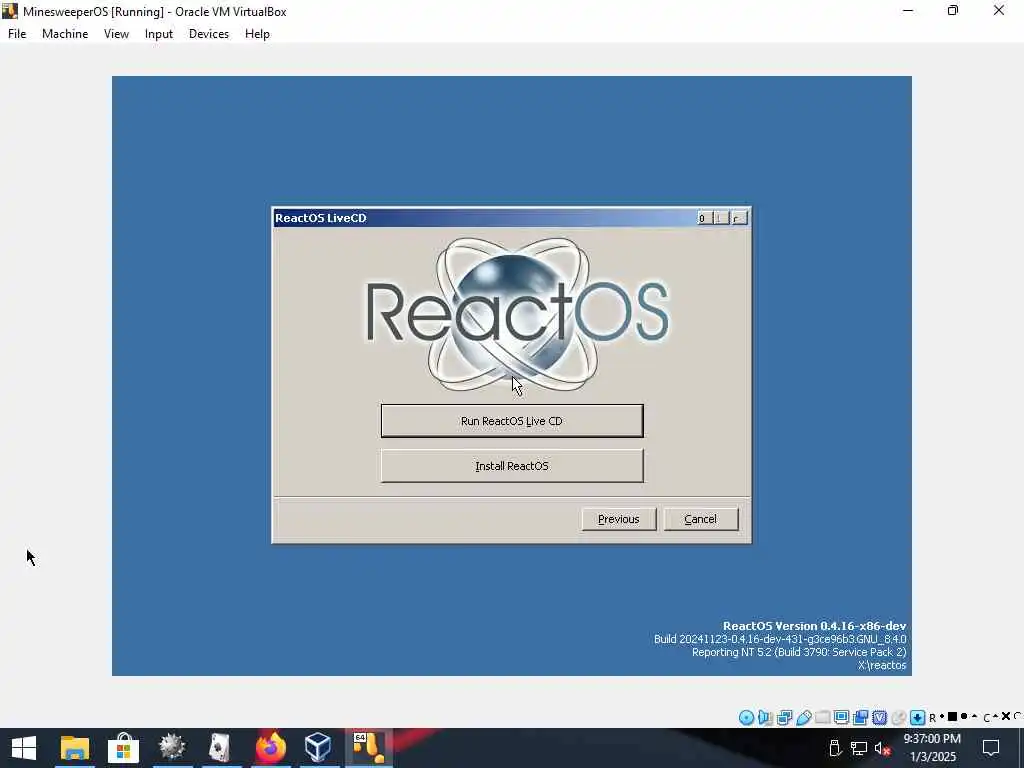The height and width of the screenshot is (768, 1024).
Task: Click the X:\reactos path text
Action: coord(882,665)
